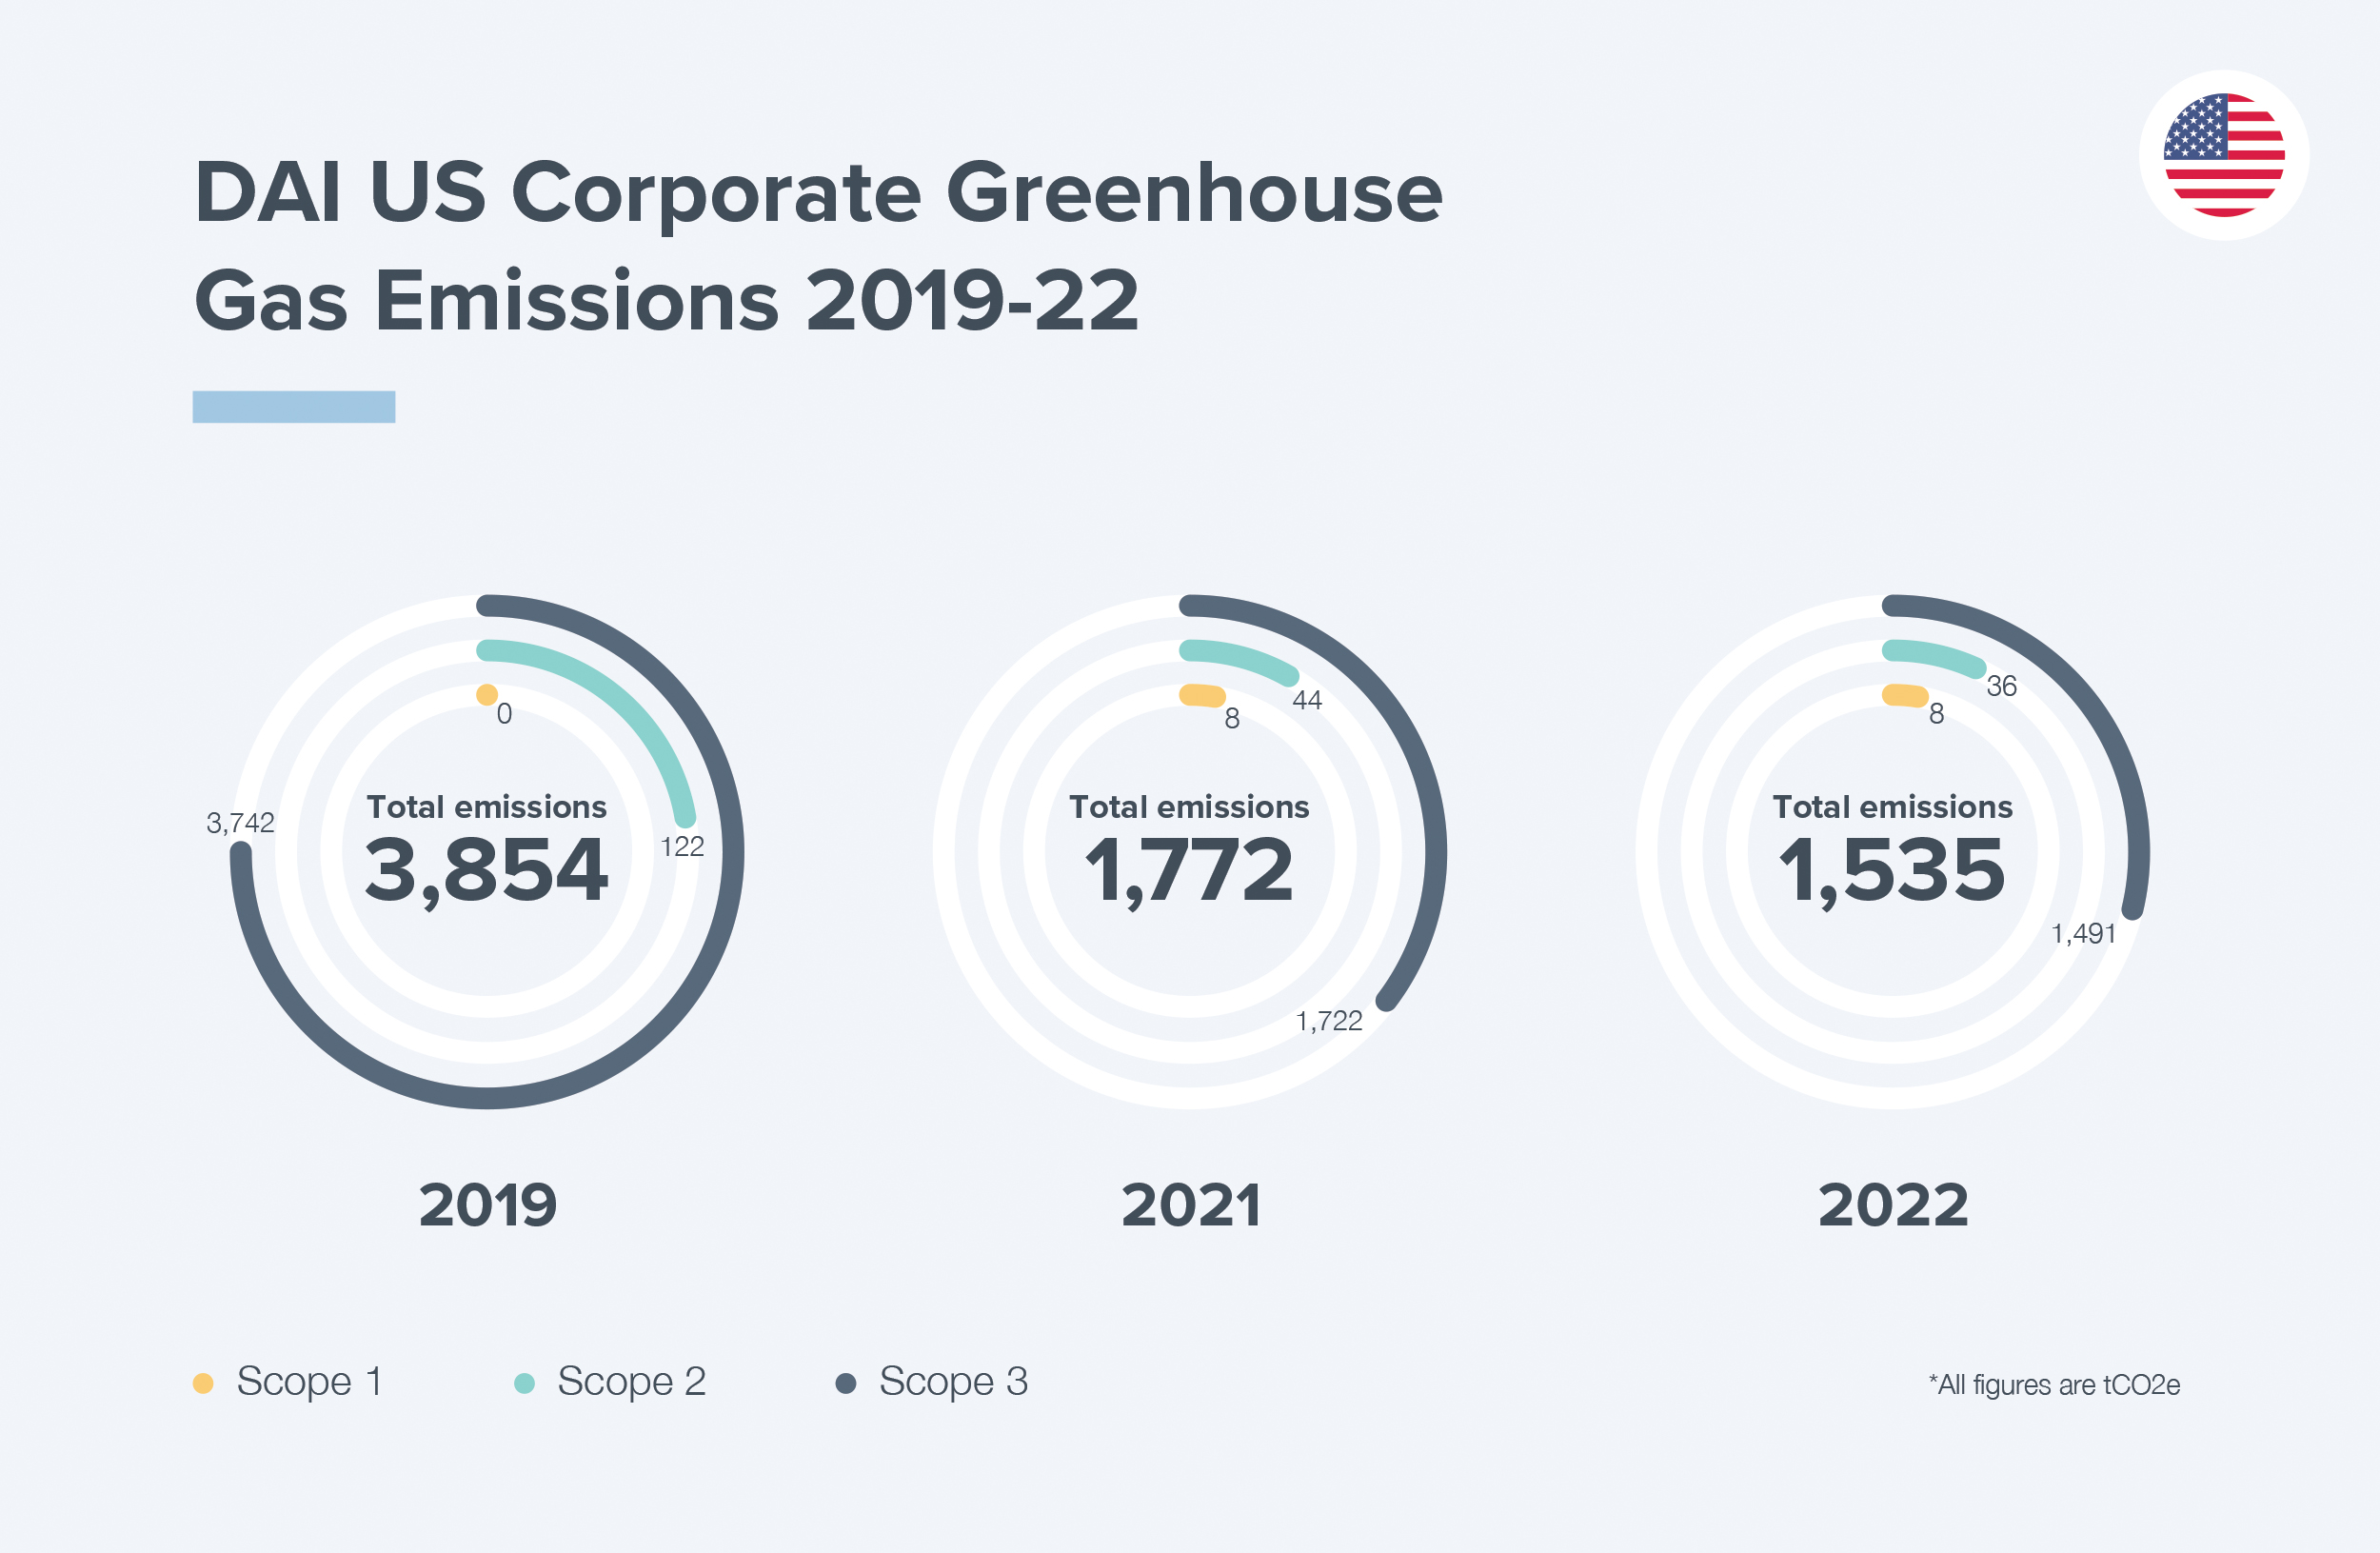Viewport: 2380px width, 1553px height.
Task: Click the 8 Scope 1 value in 2022
Action: (x=1936, y=714)
